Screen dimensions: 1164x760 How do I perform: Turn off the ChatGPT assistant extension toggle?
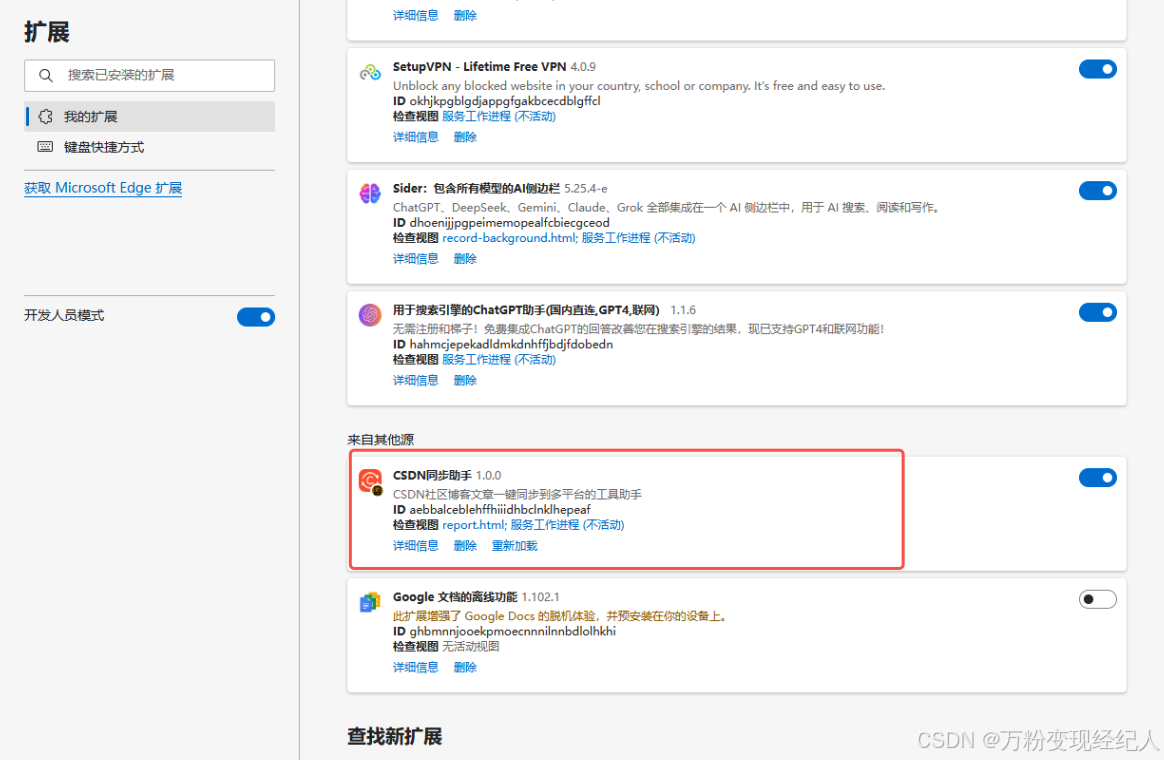[1097, 312]
